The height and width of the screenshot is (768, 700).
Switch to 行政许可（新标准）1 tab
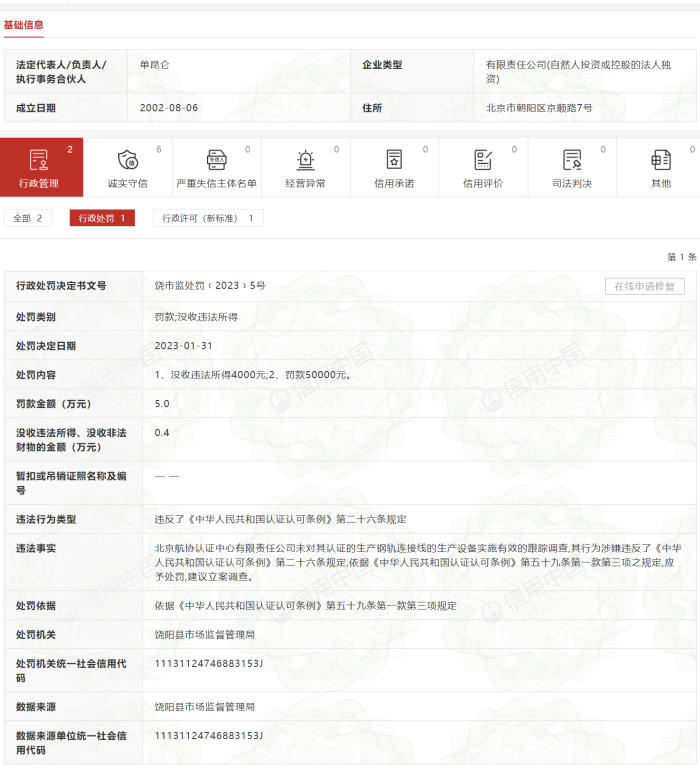click(x=208, y=218)
